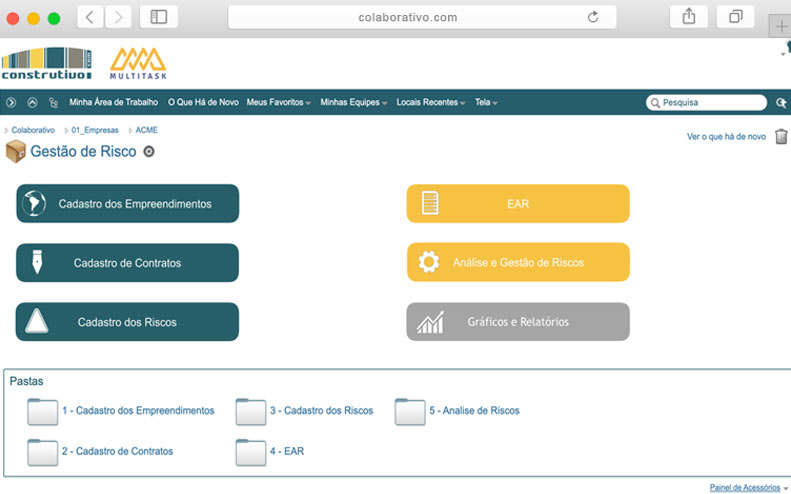Open Gráficos e Relatórios button
This screenshot has width=791, height=494.
pyautogui.click(x=518, y=322)
